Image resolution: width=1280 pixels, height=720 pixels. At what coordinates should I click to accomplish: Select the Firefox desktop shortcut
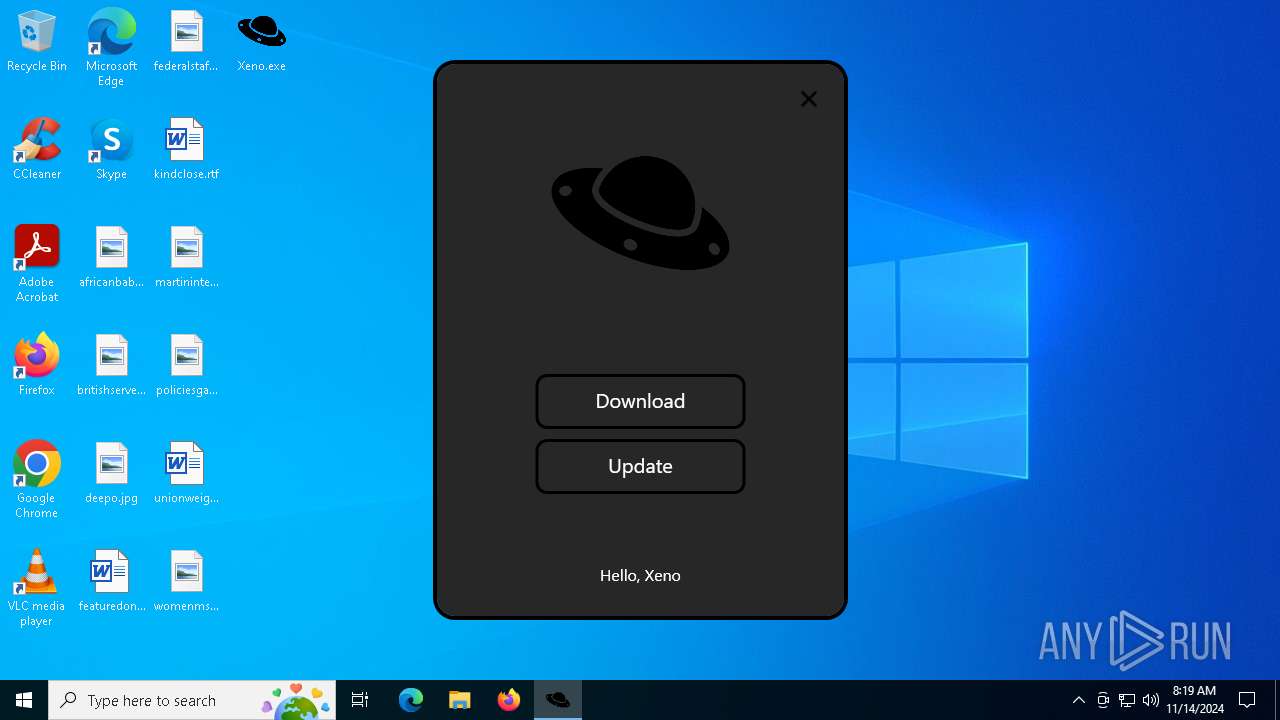37,366
